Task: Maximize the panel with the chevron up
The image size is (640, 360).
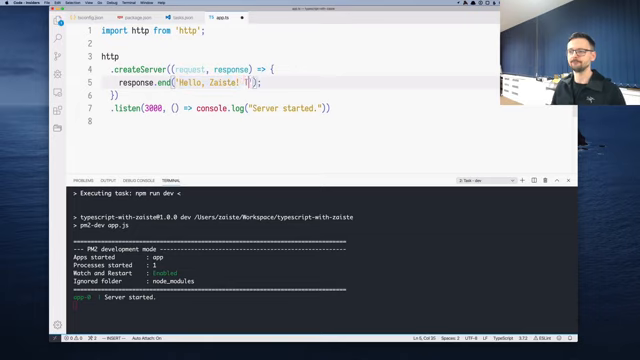Action: tap(557, 180)
